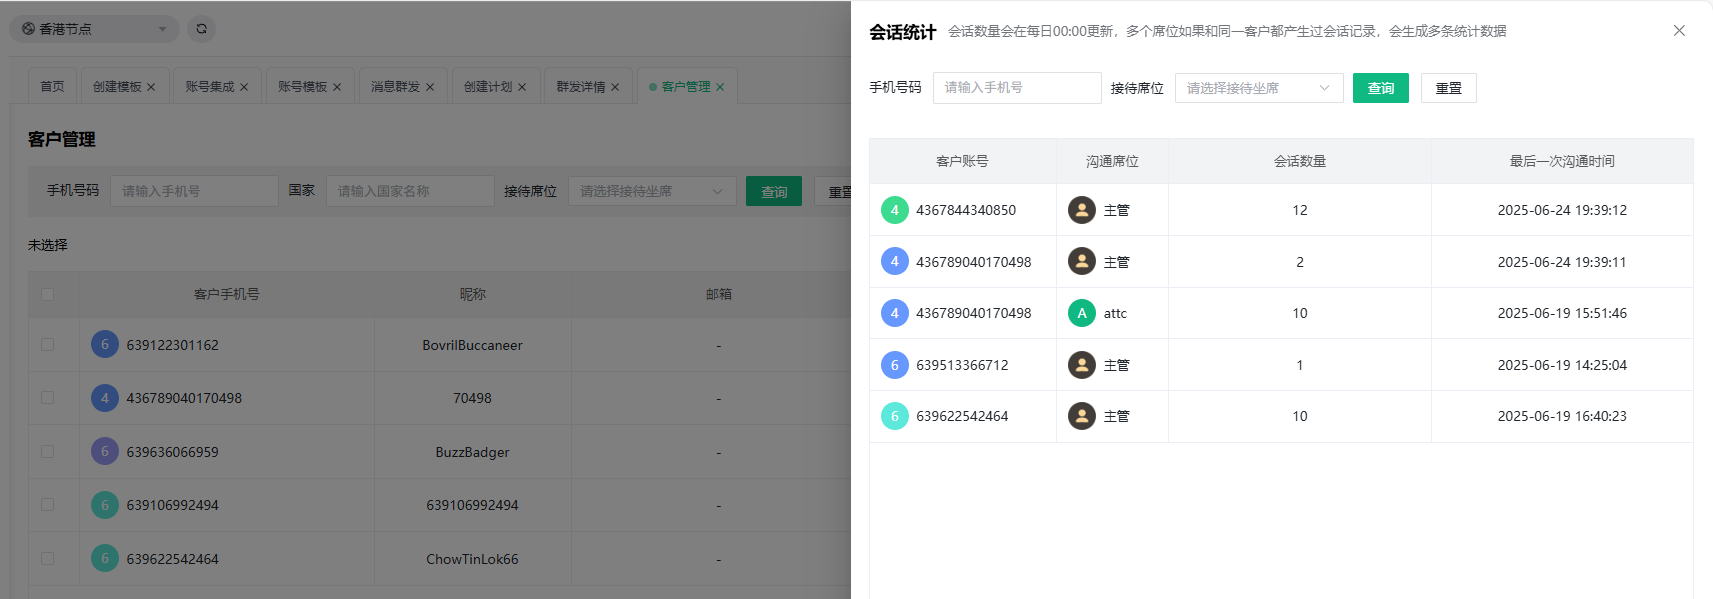This screenshot has height=599, width=1713.
Task: Click avatar in the ChowTinLok66 row
Action: click(x=105, y=559)
